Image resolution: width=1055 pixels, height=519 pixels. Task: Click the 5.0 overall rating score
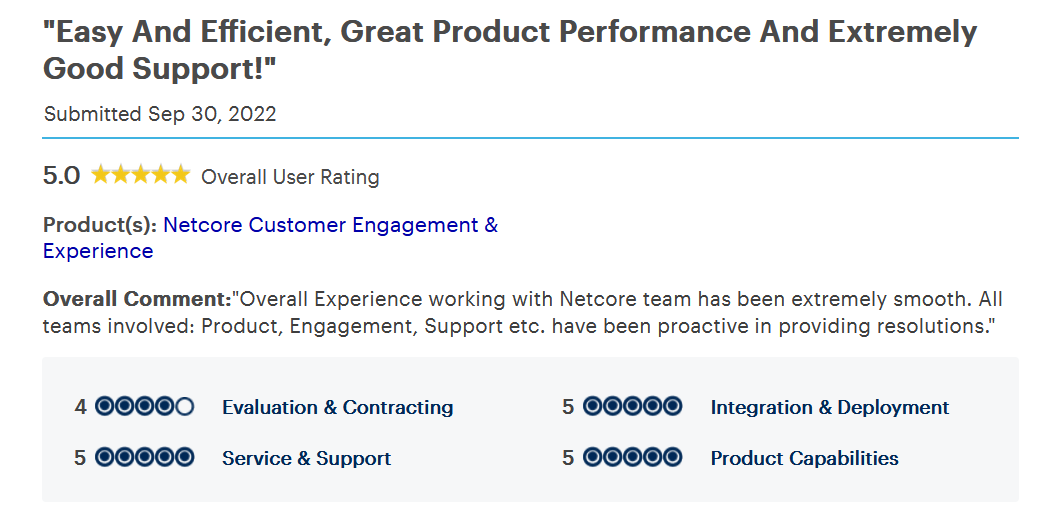(x=61, y=176)
